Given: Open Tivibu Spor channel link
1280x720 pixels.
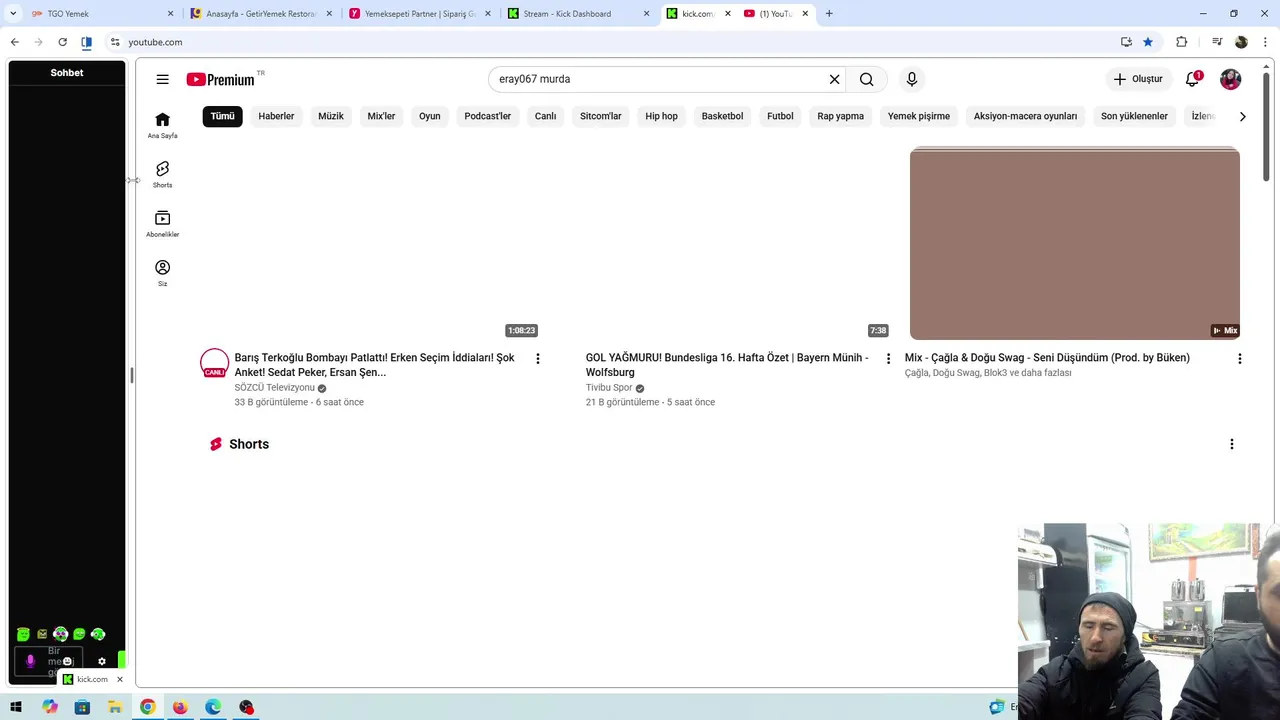Looking at the screenshot, I should (x=609, y=388).
